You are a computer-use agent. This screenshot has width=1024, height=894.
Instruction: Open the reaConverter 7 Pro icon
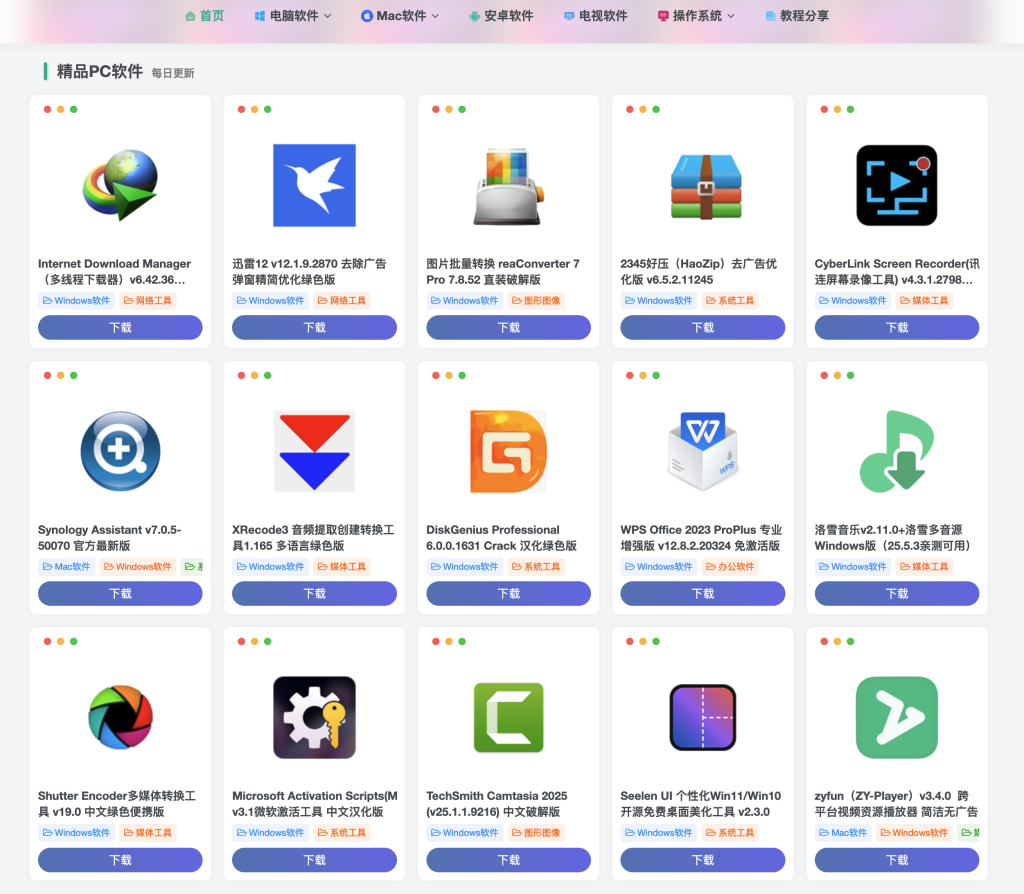(508, 185)
